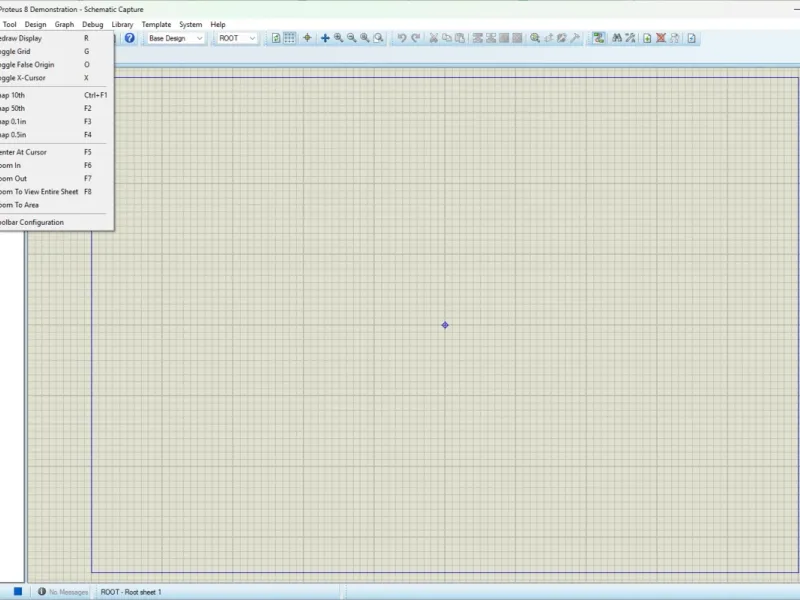Image resolution: width=800 pixels, height=600 pixels.
Task: Select Snap 10th menu entry
Action: [55, 95]
